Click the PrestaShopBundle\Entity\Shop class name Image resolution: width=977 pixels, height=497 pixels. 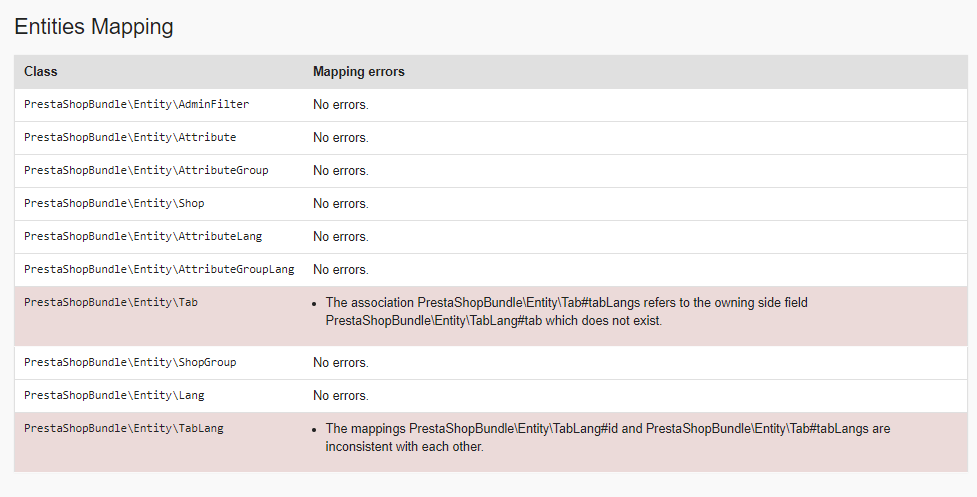tap(114, 203)
